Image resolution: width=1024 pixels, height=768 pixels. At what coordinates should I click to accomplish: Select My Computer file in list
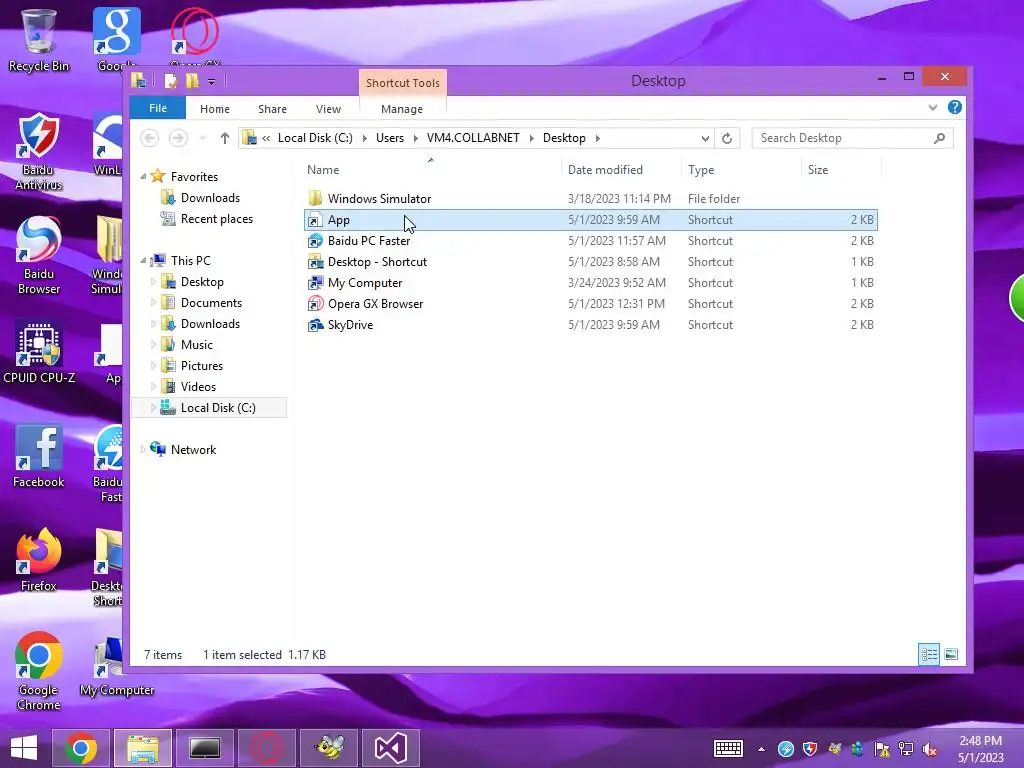point(590,283)
